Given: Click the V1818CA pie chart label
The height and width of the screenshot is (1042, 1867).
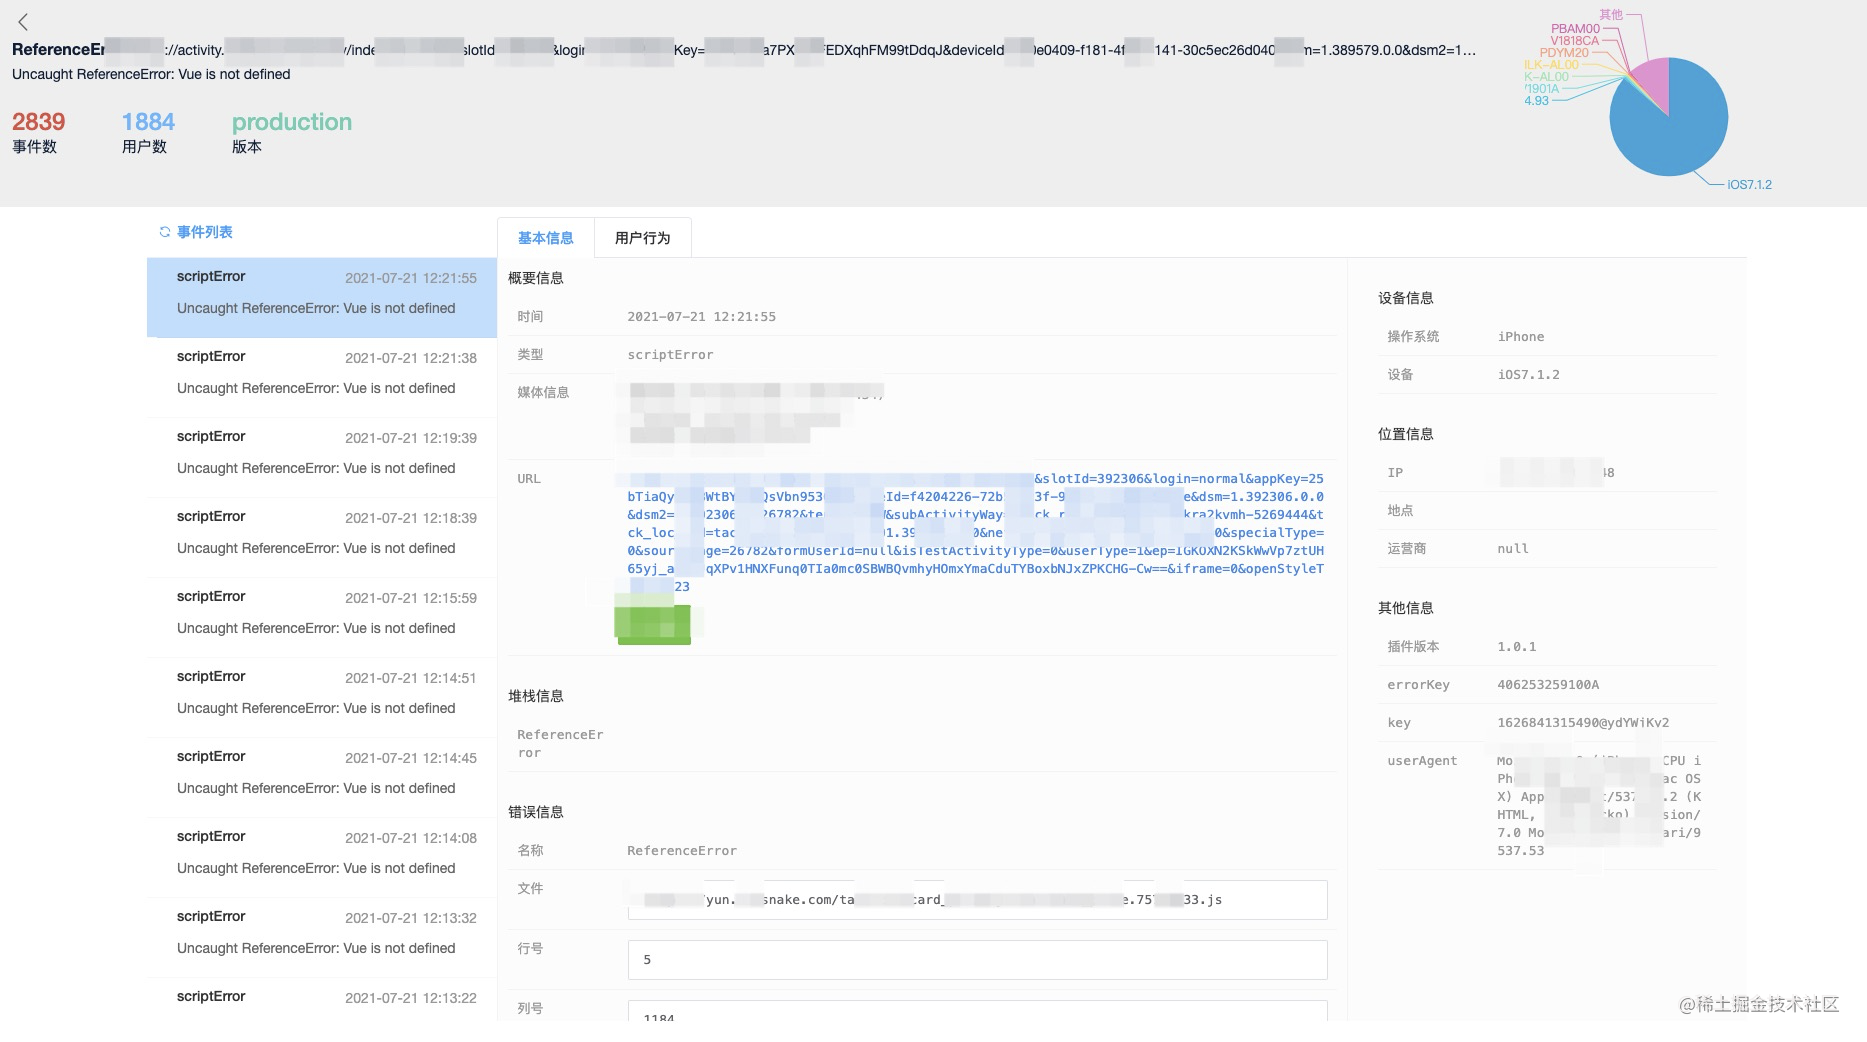Looking at the screenshot, I should pos(1575,41).
